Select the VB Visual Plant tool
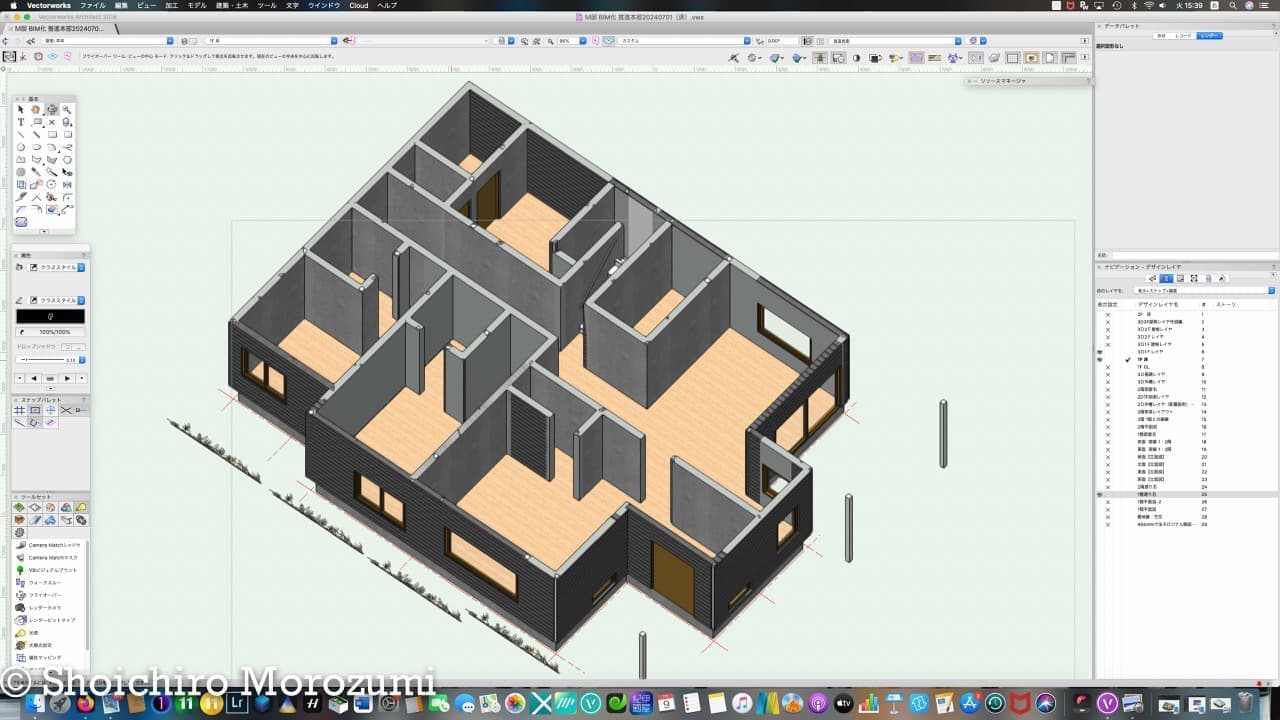Screen dimensions: 1280x720 [x=52, y=570]
